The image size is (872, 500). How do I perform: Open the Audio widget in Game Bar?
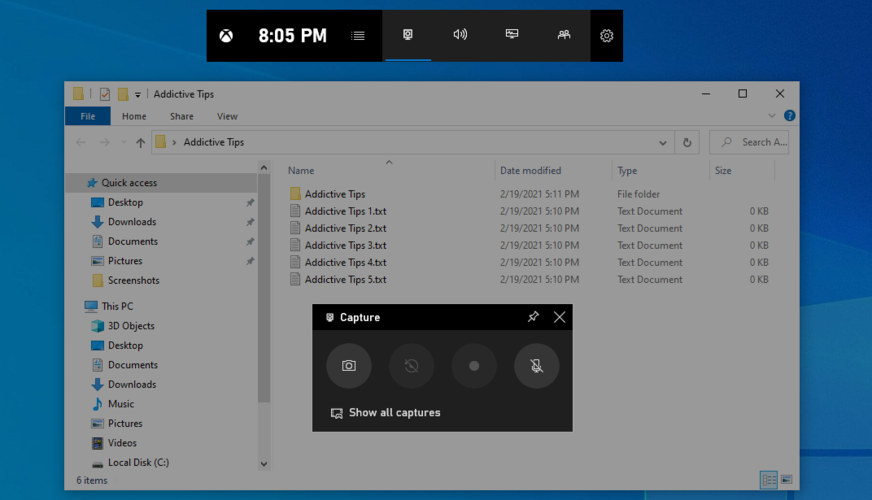460,35
